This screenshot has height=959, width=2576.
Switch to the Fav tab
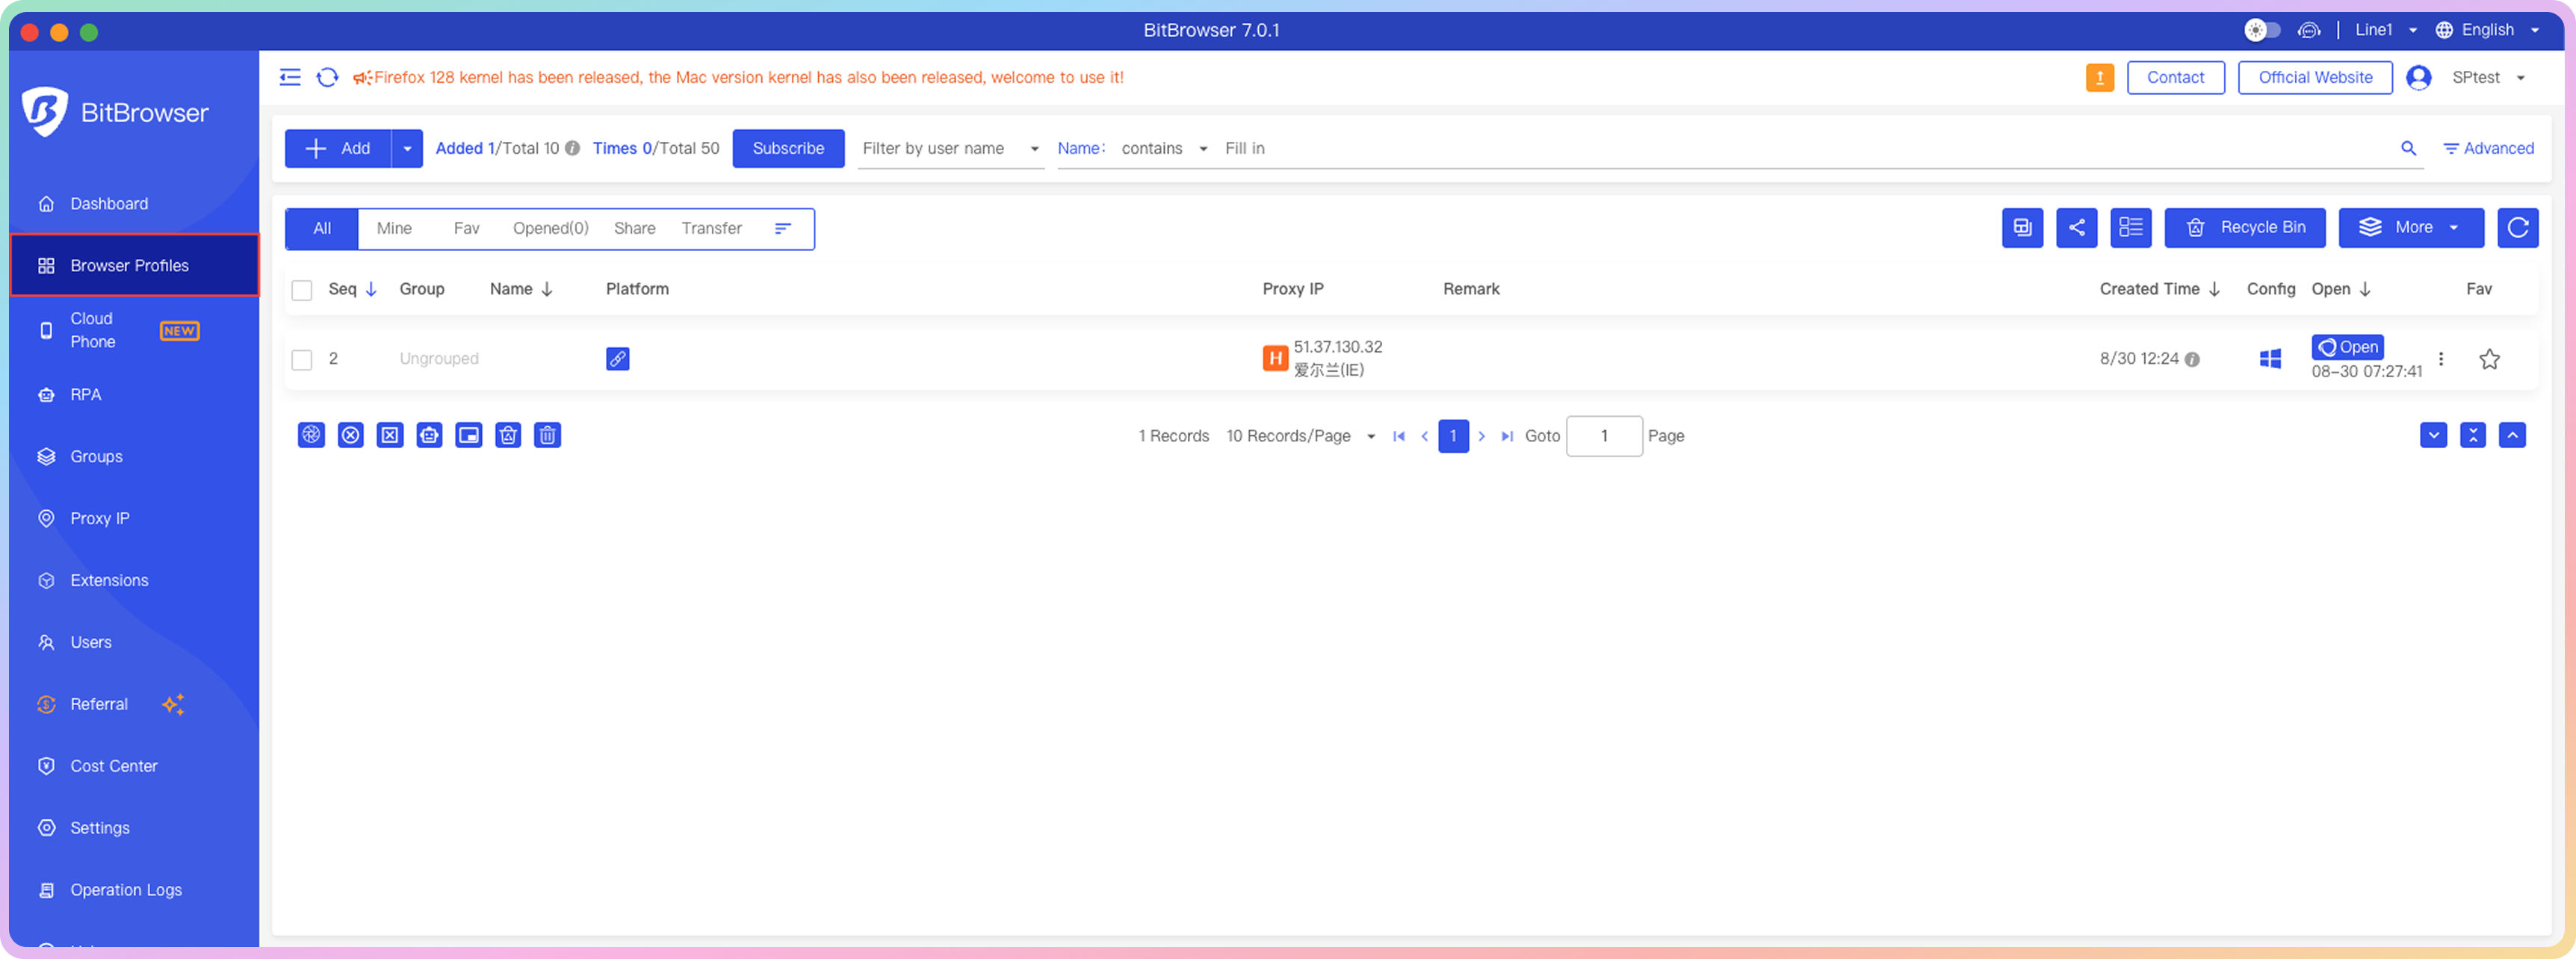point(466,229)
